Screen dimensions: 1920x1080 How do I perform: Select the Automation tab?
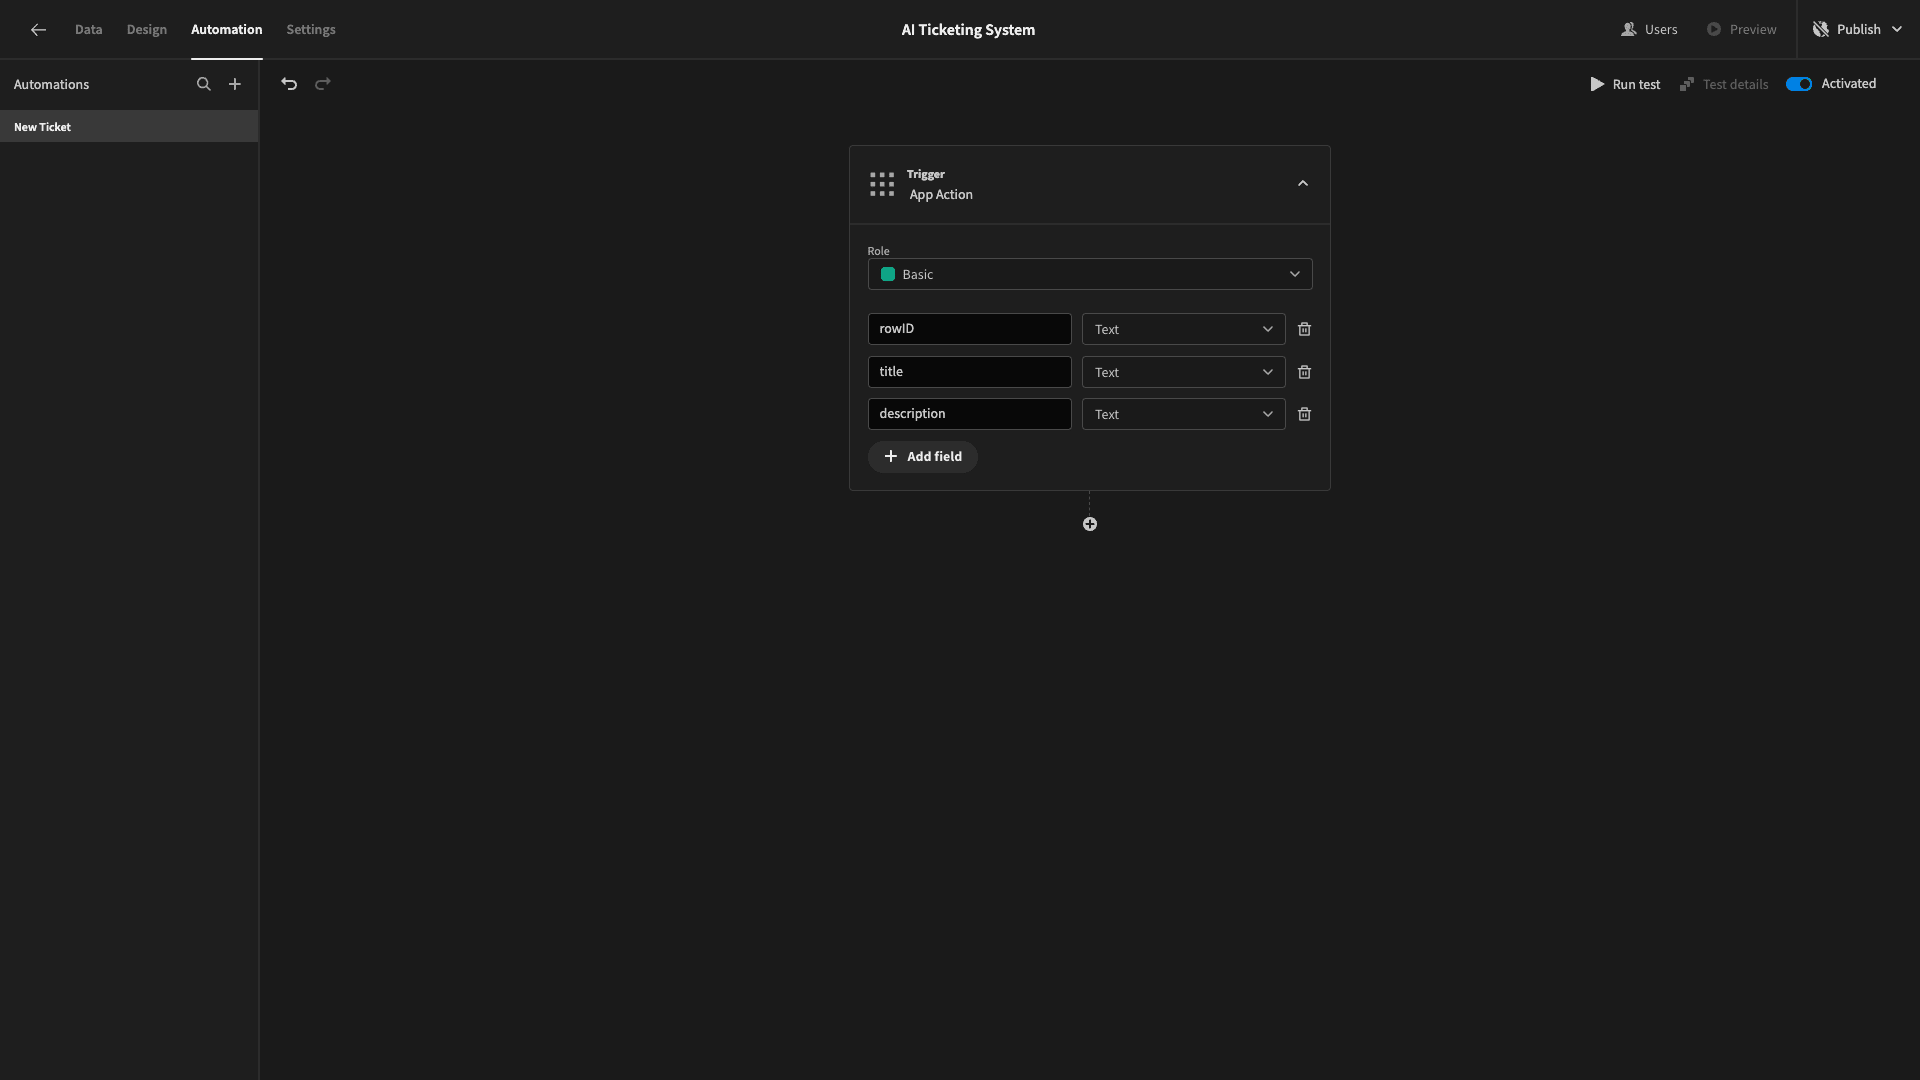(227, 30)
